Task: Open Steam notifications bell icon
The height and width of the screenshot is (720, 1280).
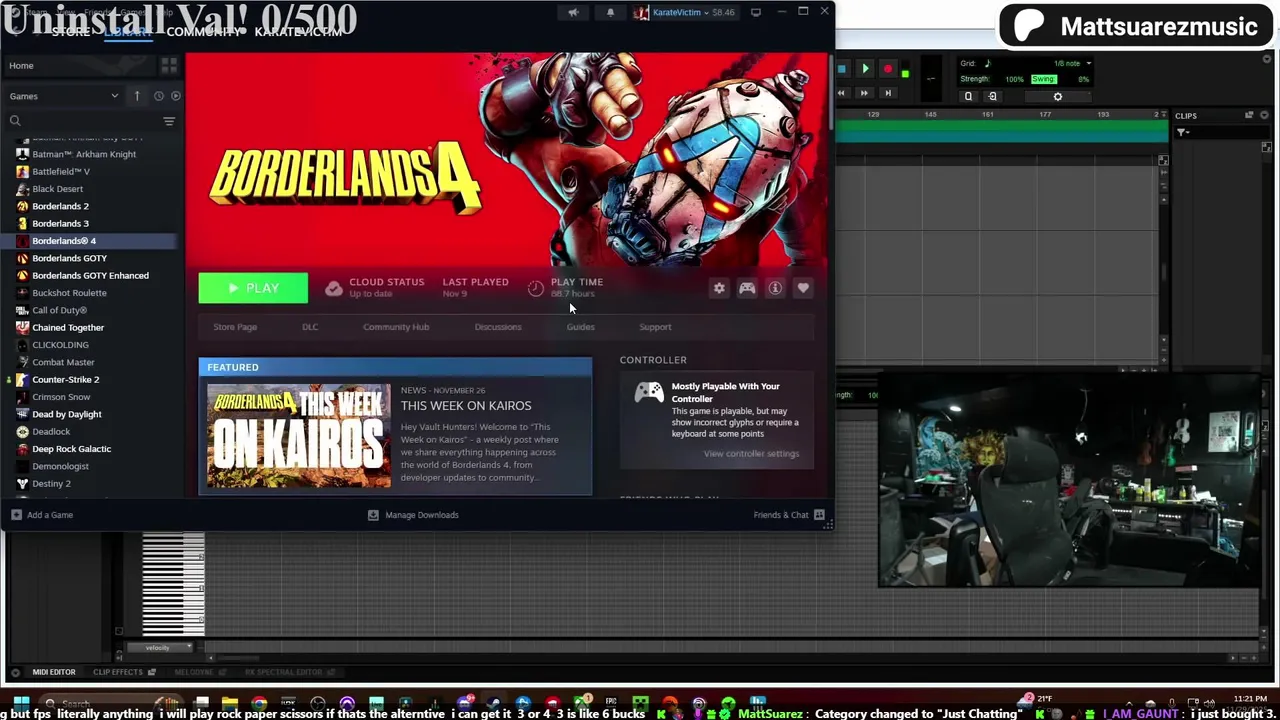Action: click(610, 12)
